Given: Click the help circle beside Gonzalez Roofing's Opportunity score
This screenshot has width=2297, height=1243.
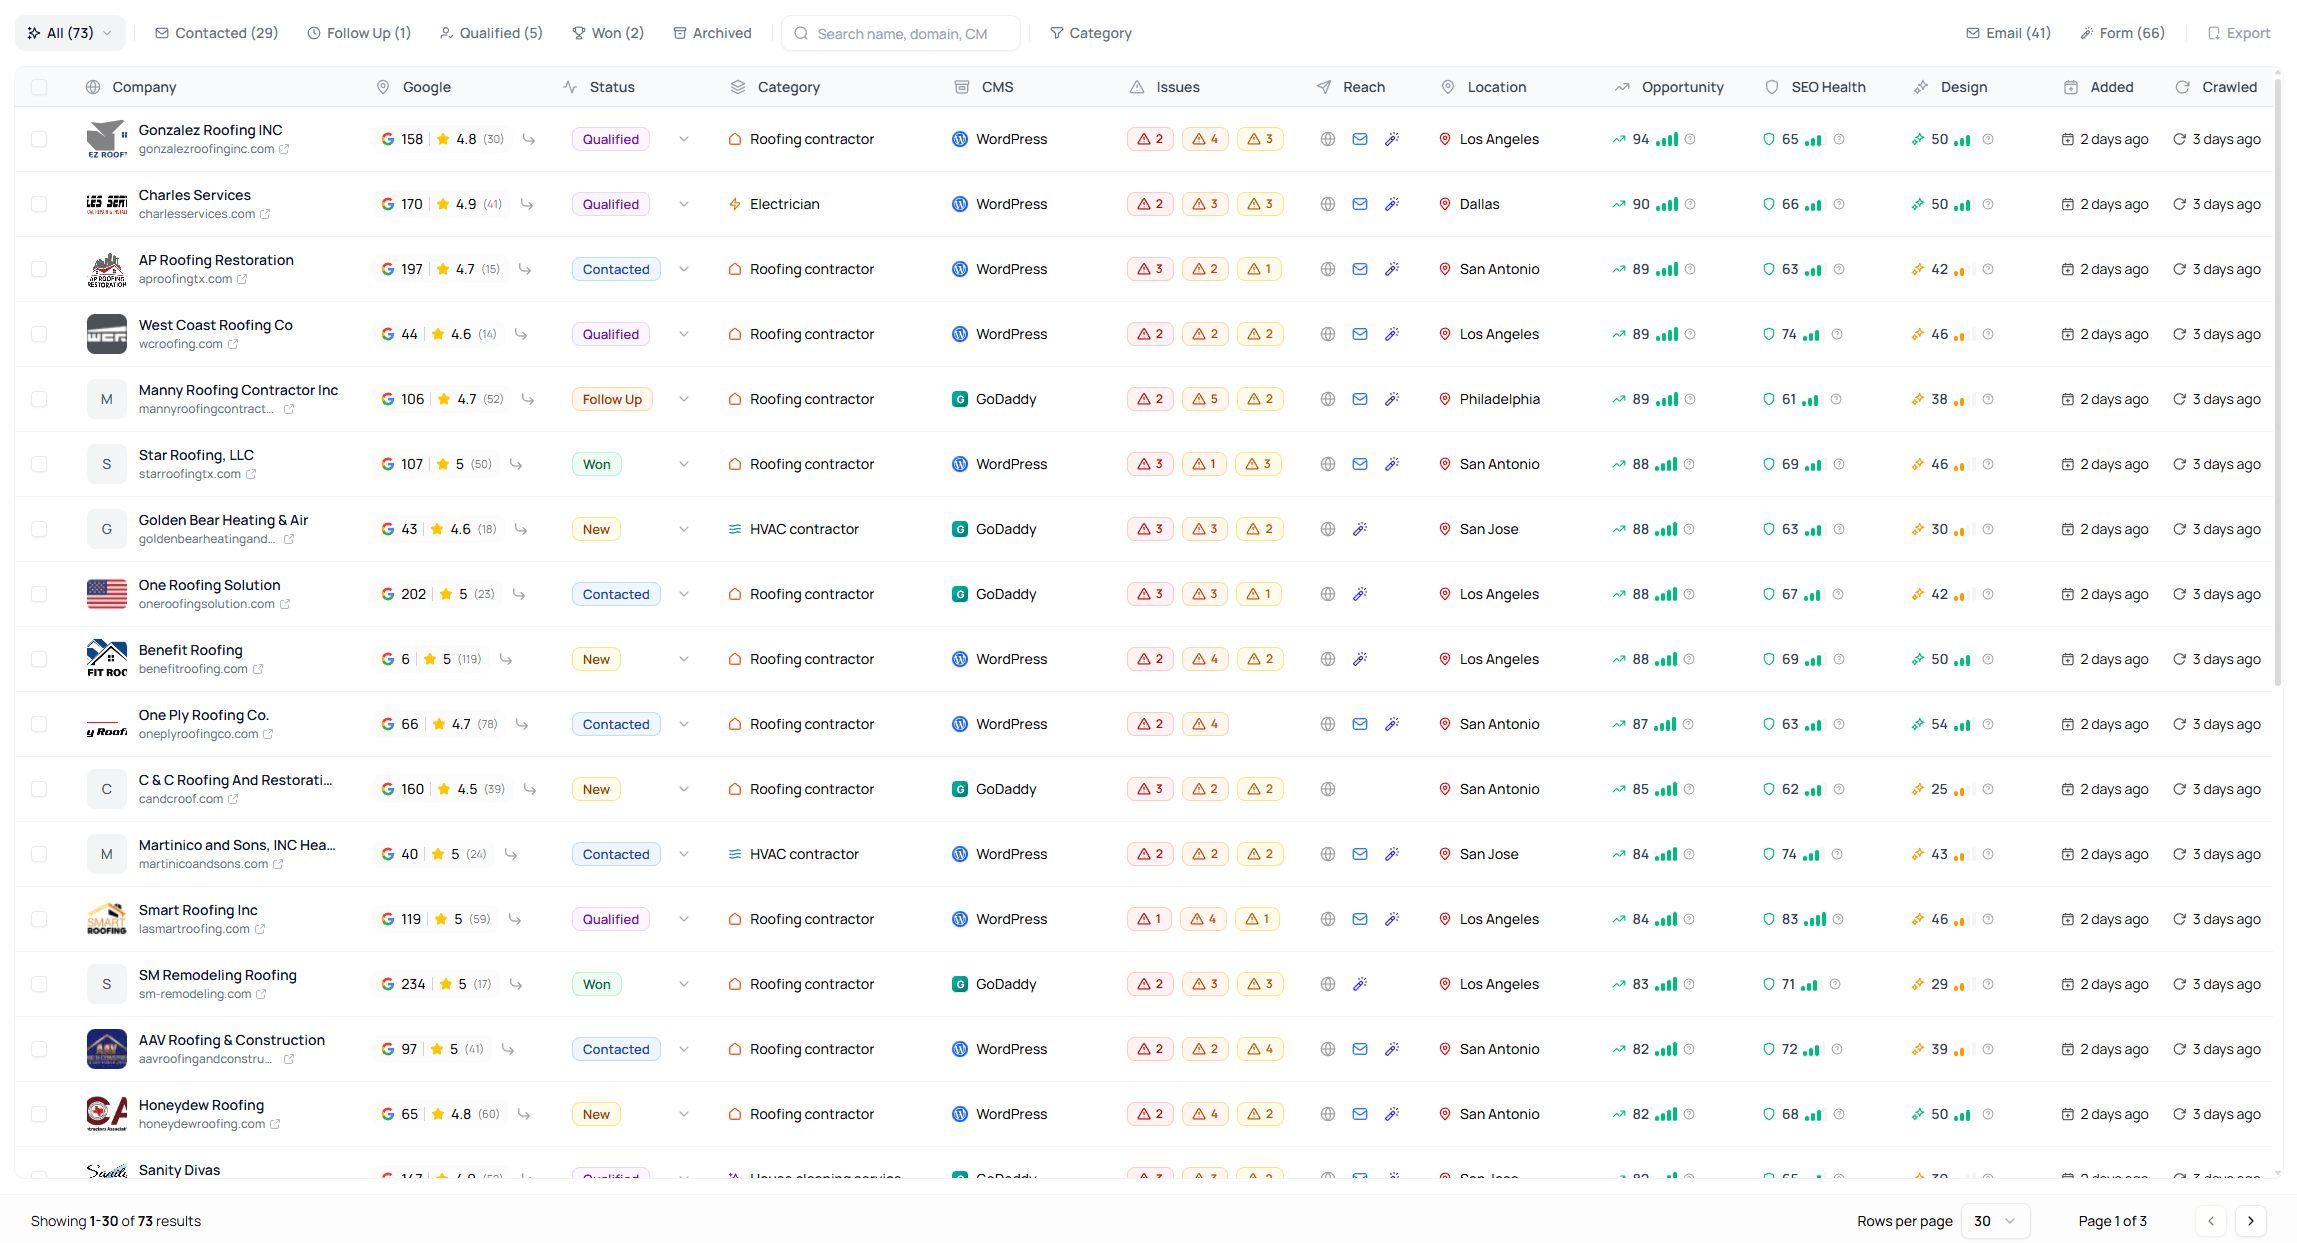Looking at the screenshot, I should coord(1692,139).
